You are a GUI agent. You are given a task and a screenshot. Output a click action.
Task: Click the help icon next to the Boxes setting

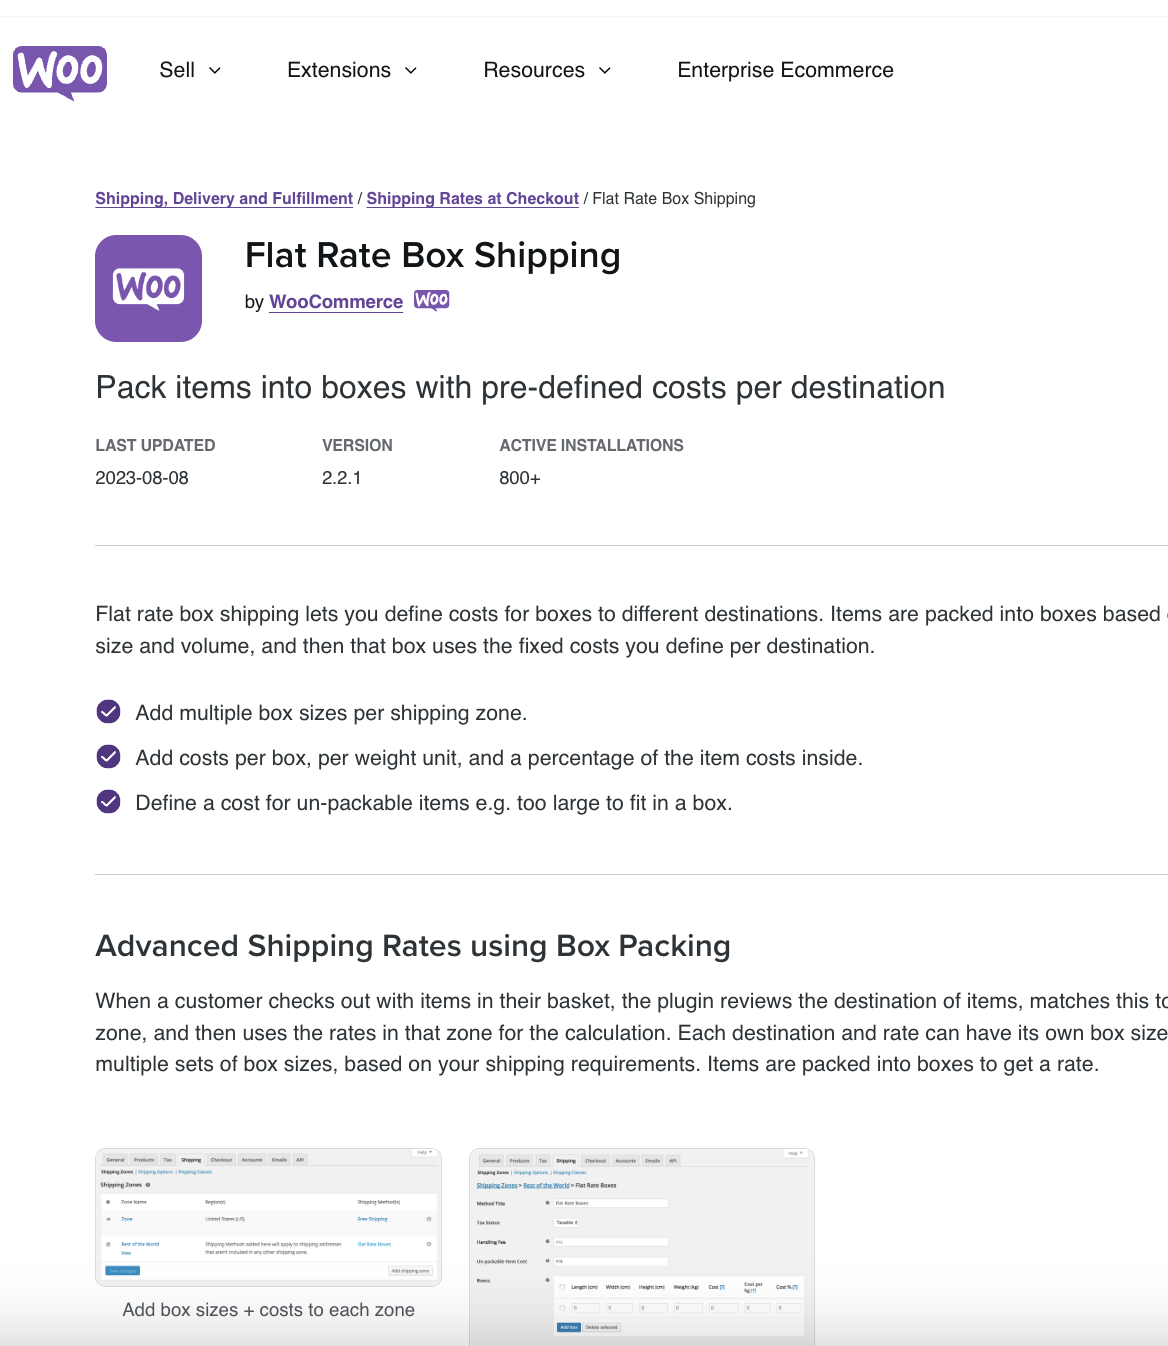[547, 1279]
